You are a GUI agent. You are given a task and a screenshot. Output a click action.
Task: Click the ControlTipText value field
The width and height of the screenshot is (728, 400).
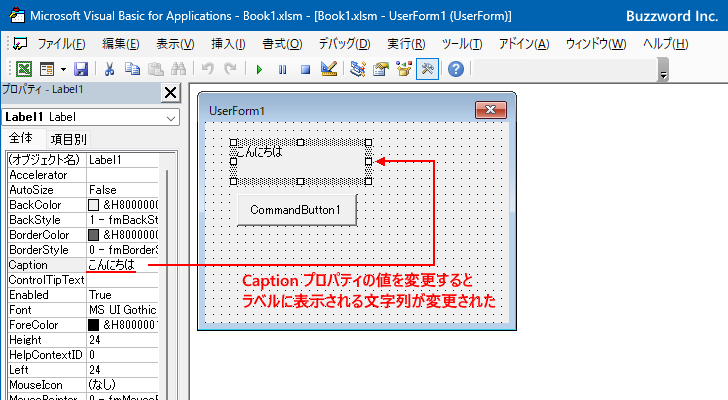(123, 280)
